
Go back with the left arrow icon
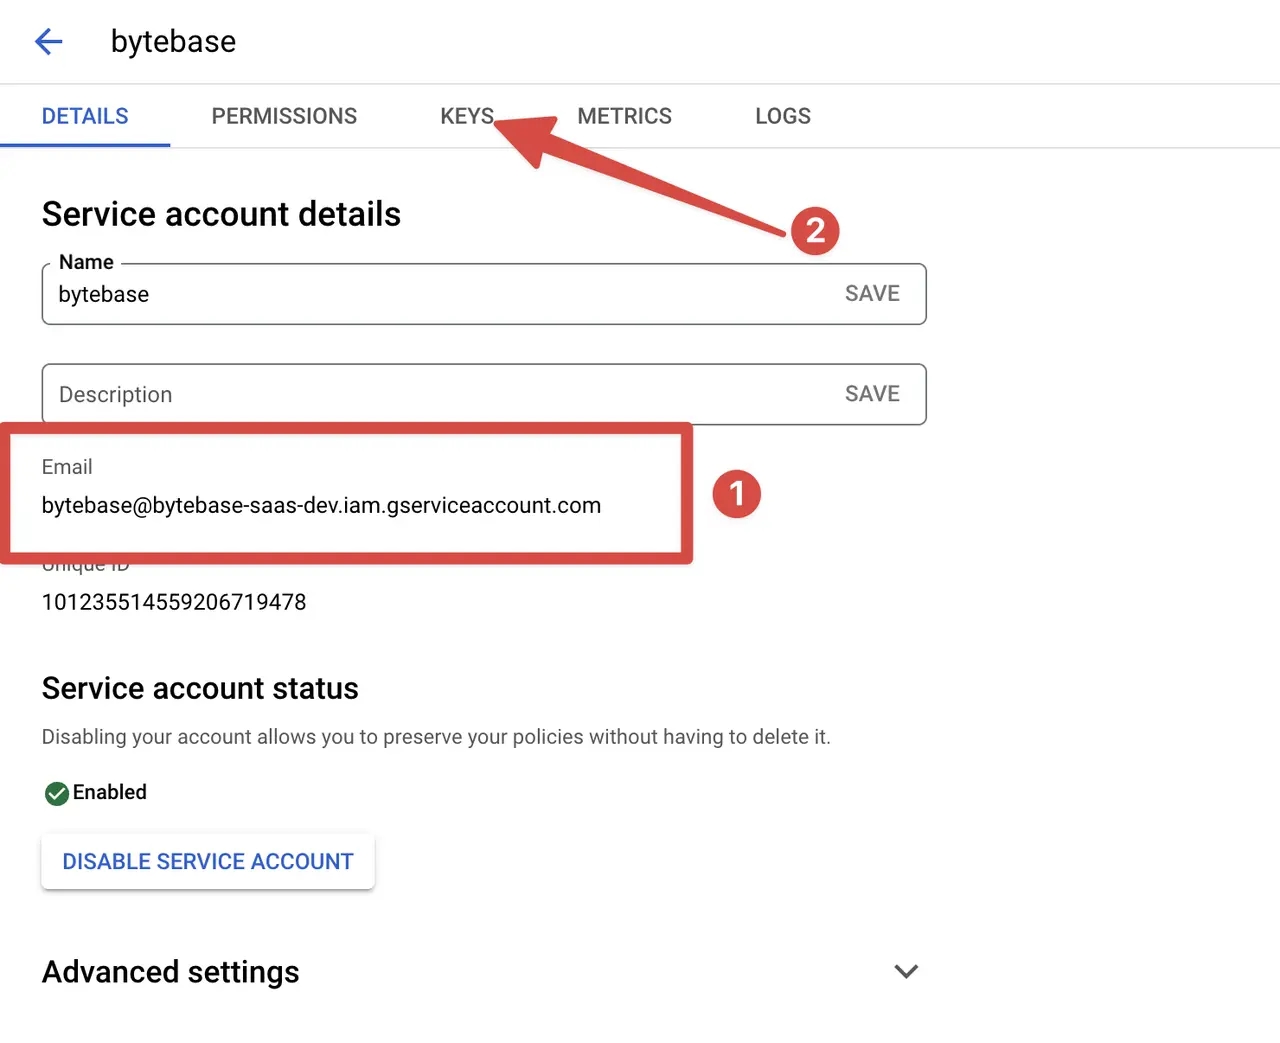pos(48,41)
